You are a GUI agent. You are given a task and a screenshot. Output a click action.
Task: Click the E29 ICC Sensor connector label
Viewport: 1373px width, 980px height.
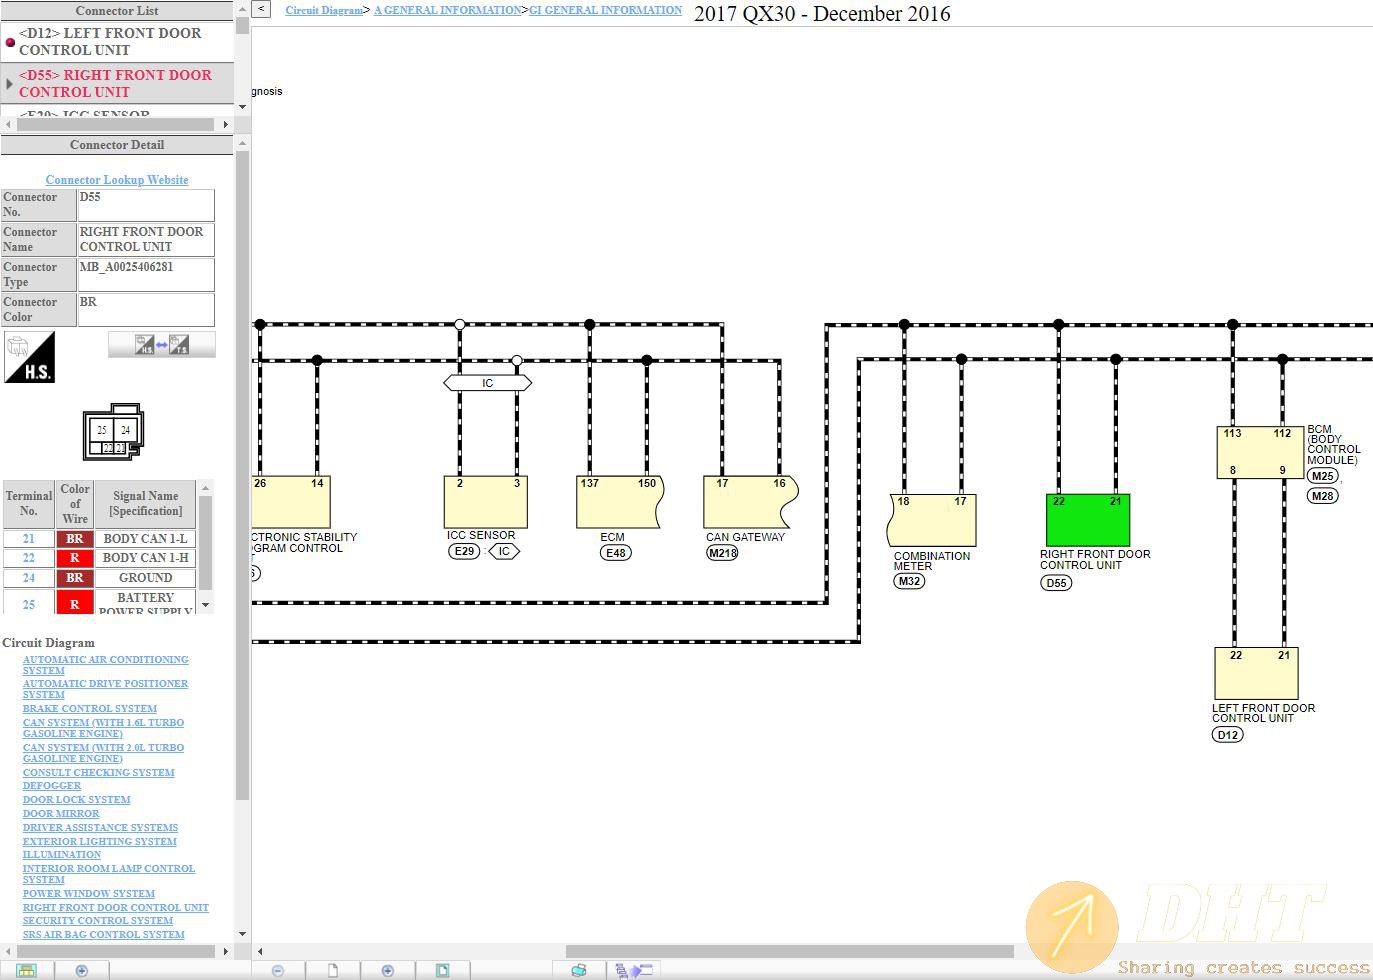[x=464, y=551]
